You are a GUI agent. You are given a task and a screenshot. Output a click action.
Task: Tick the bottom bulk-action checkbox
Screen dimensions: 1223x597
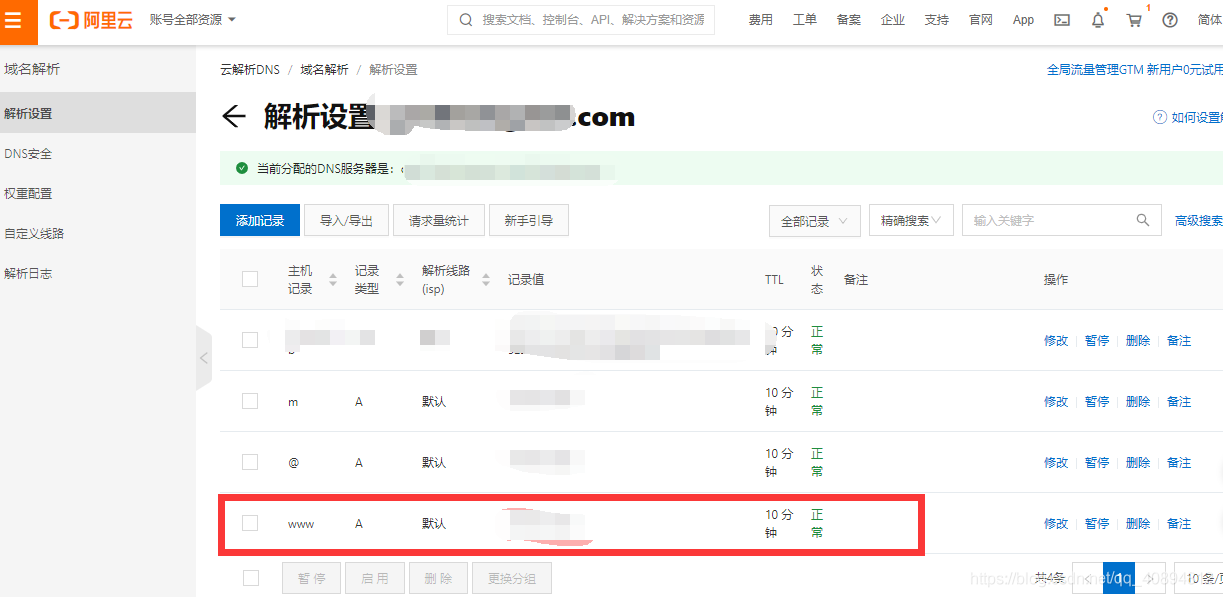[x=251, y=578]
